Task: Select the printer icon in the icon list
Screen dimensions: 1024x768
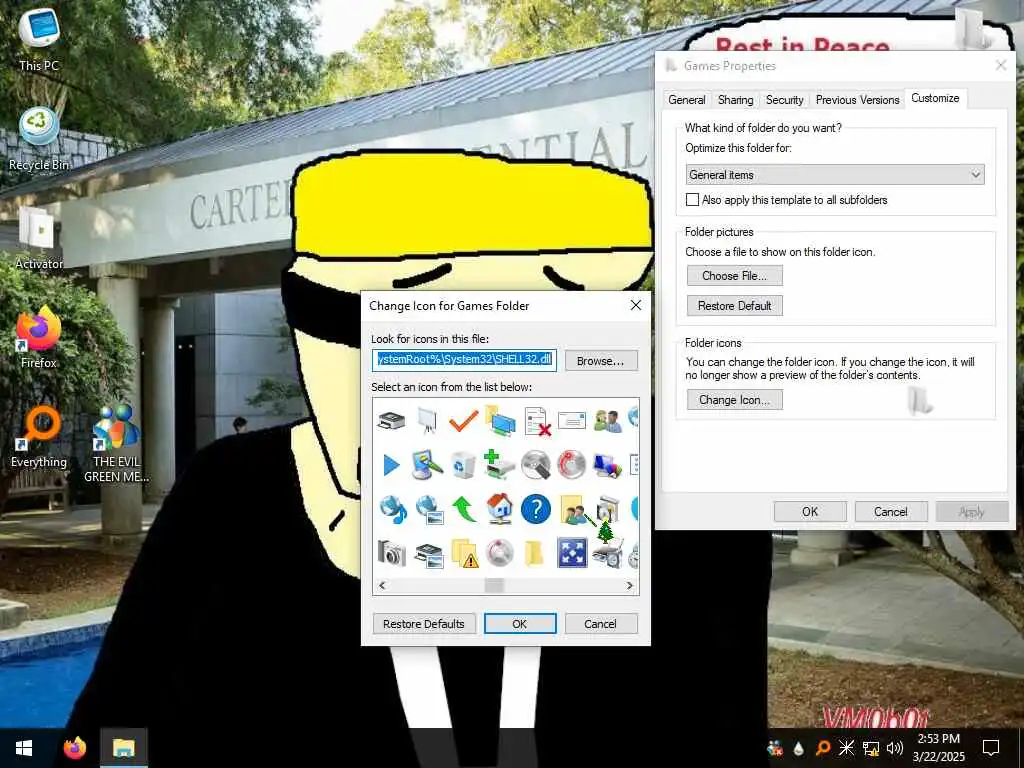Action: [x=391, y=421]
